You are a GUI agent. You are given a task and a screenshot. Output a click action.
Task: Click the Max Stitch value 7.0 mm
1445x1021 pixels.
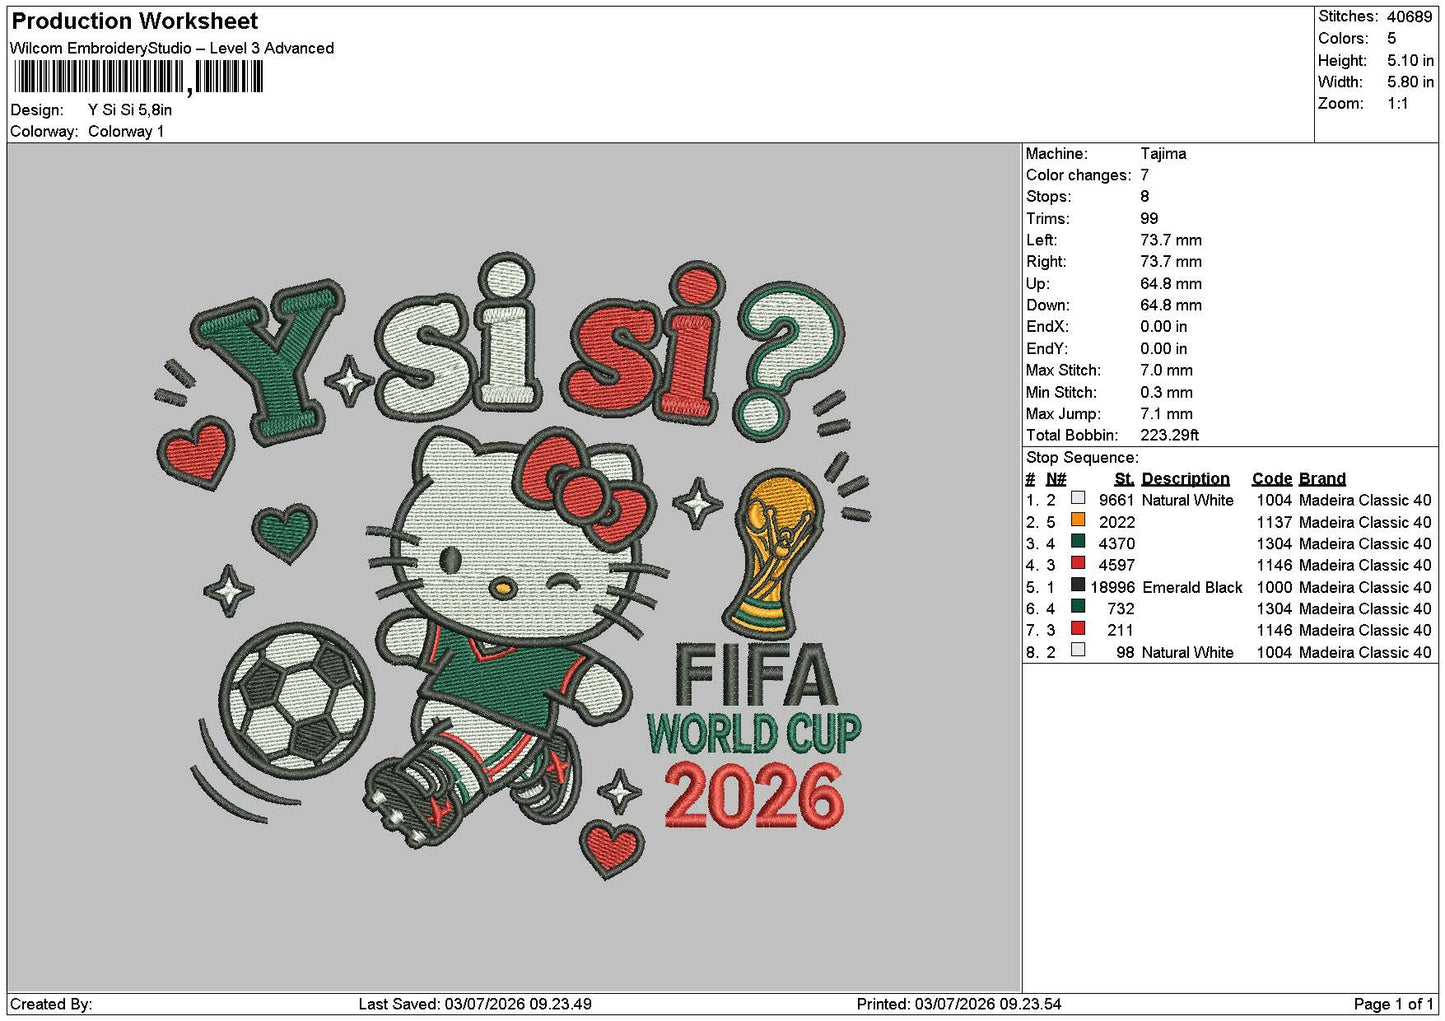point(1167,370)
